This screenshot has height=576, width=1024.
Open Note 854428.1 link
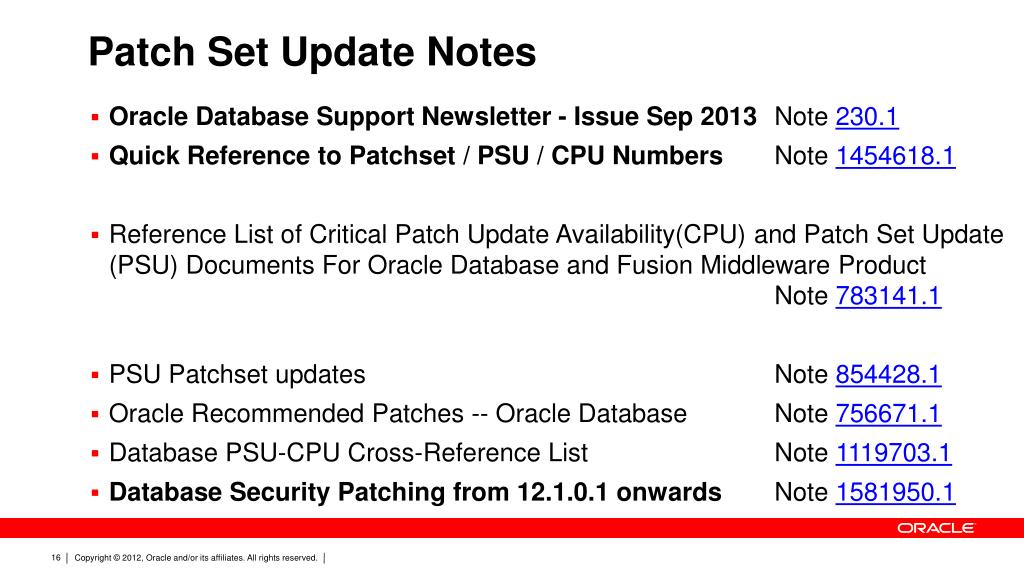click(x=888, y=374)
